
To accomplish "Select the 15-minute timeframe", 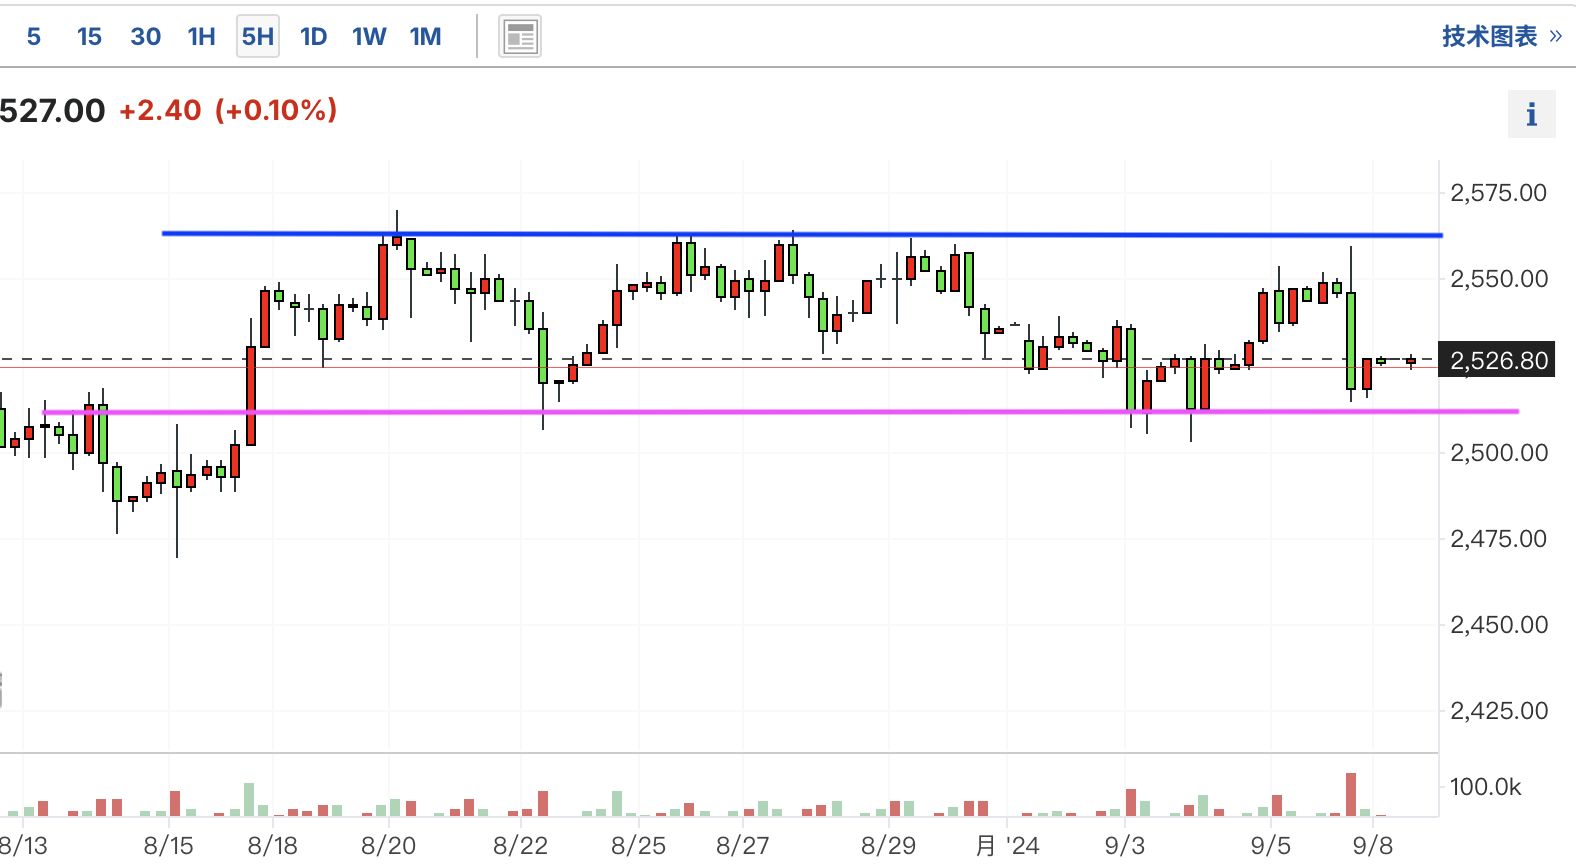I will [x=89, y=37].
